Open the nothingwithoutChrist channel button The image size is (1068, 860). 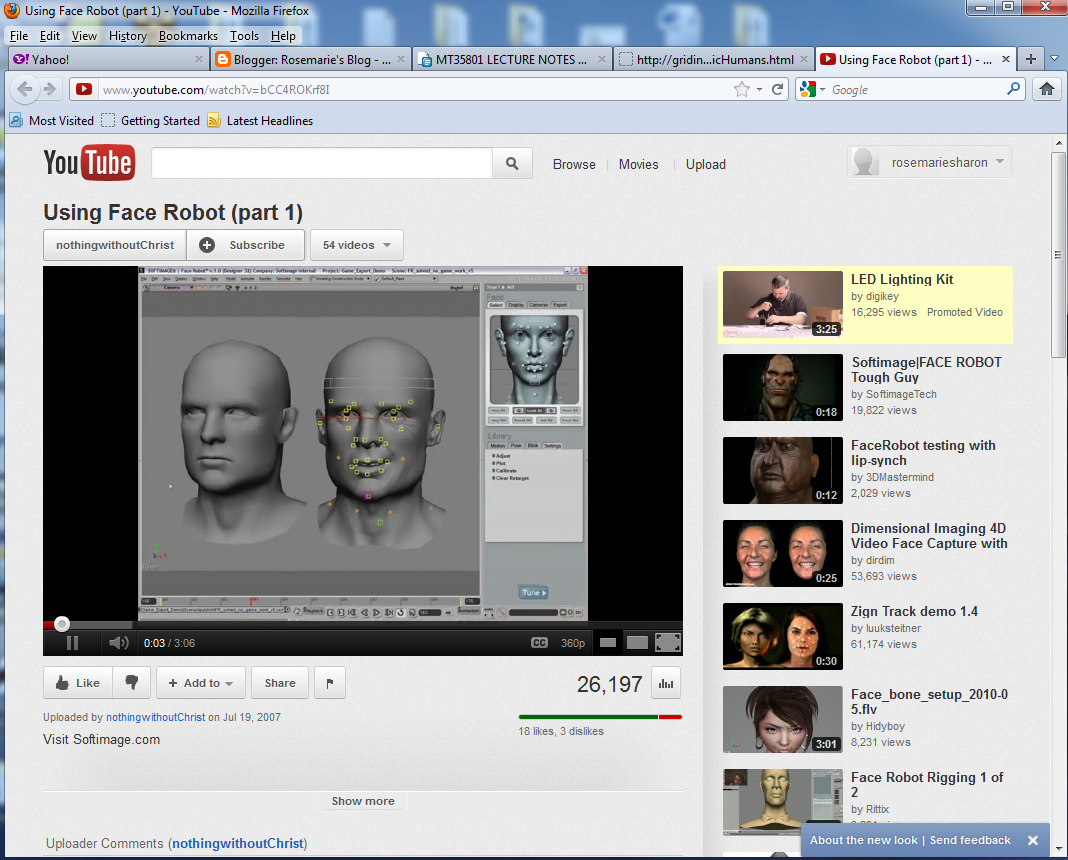coord(115,245)
